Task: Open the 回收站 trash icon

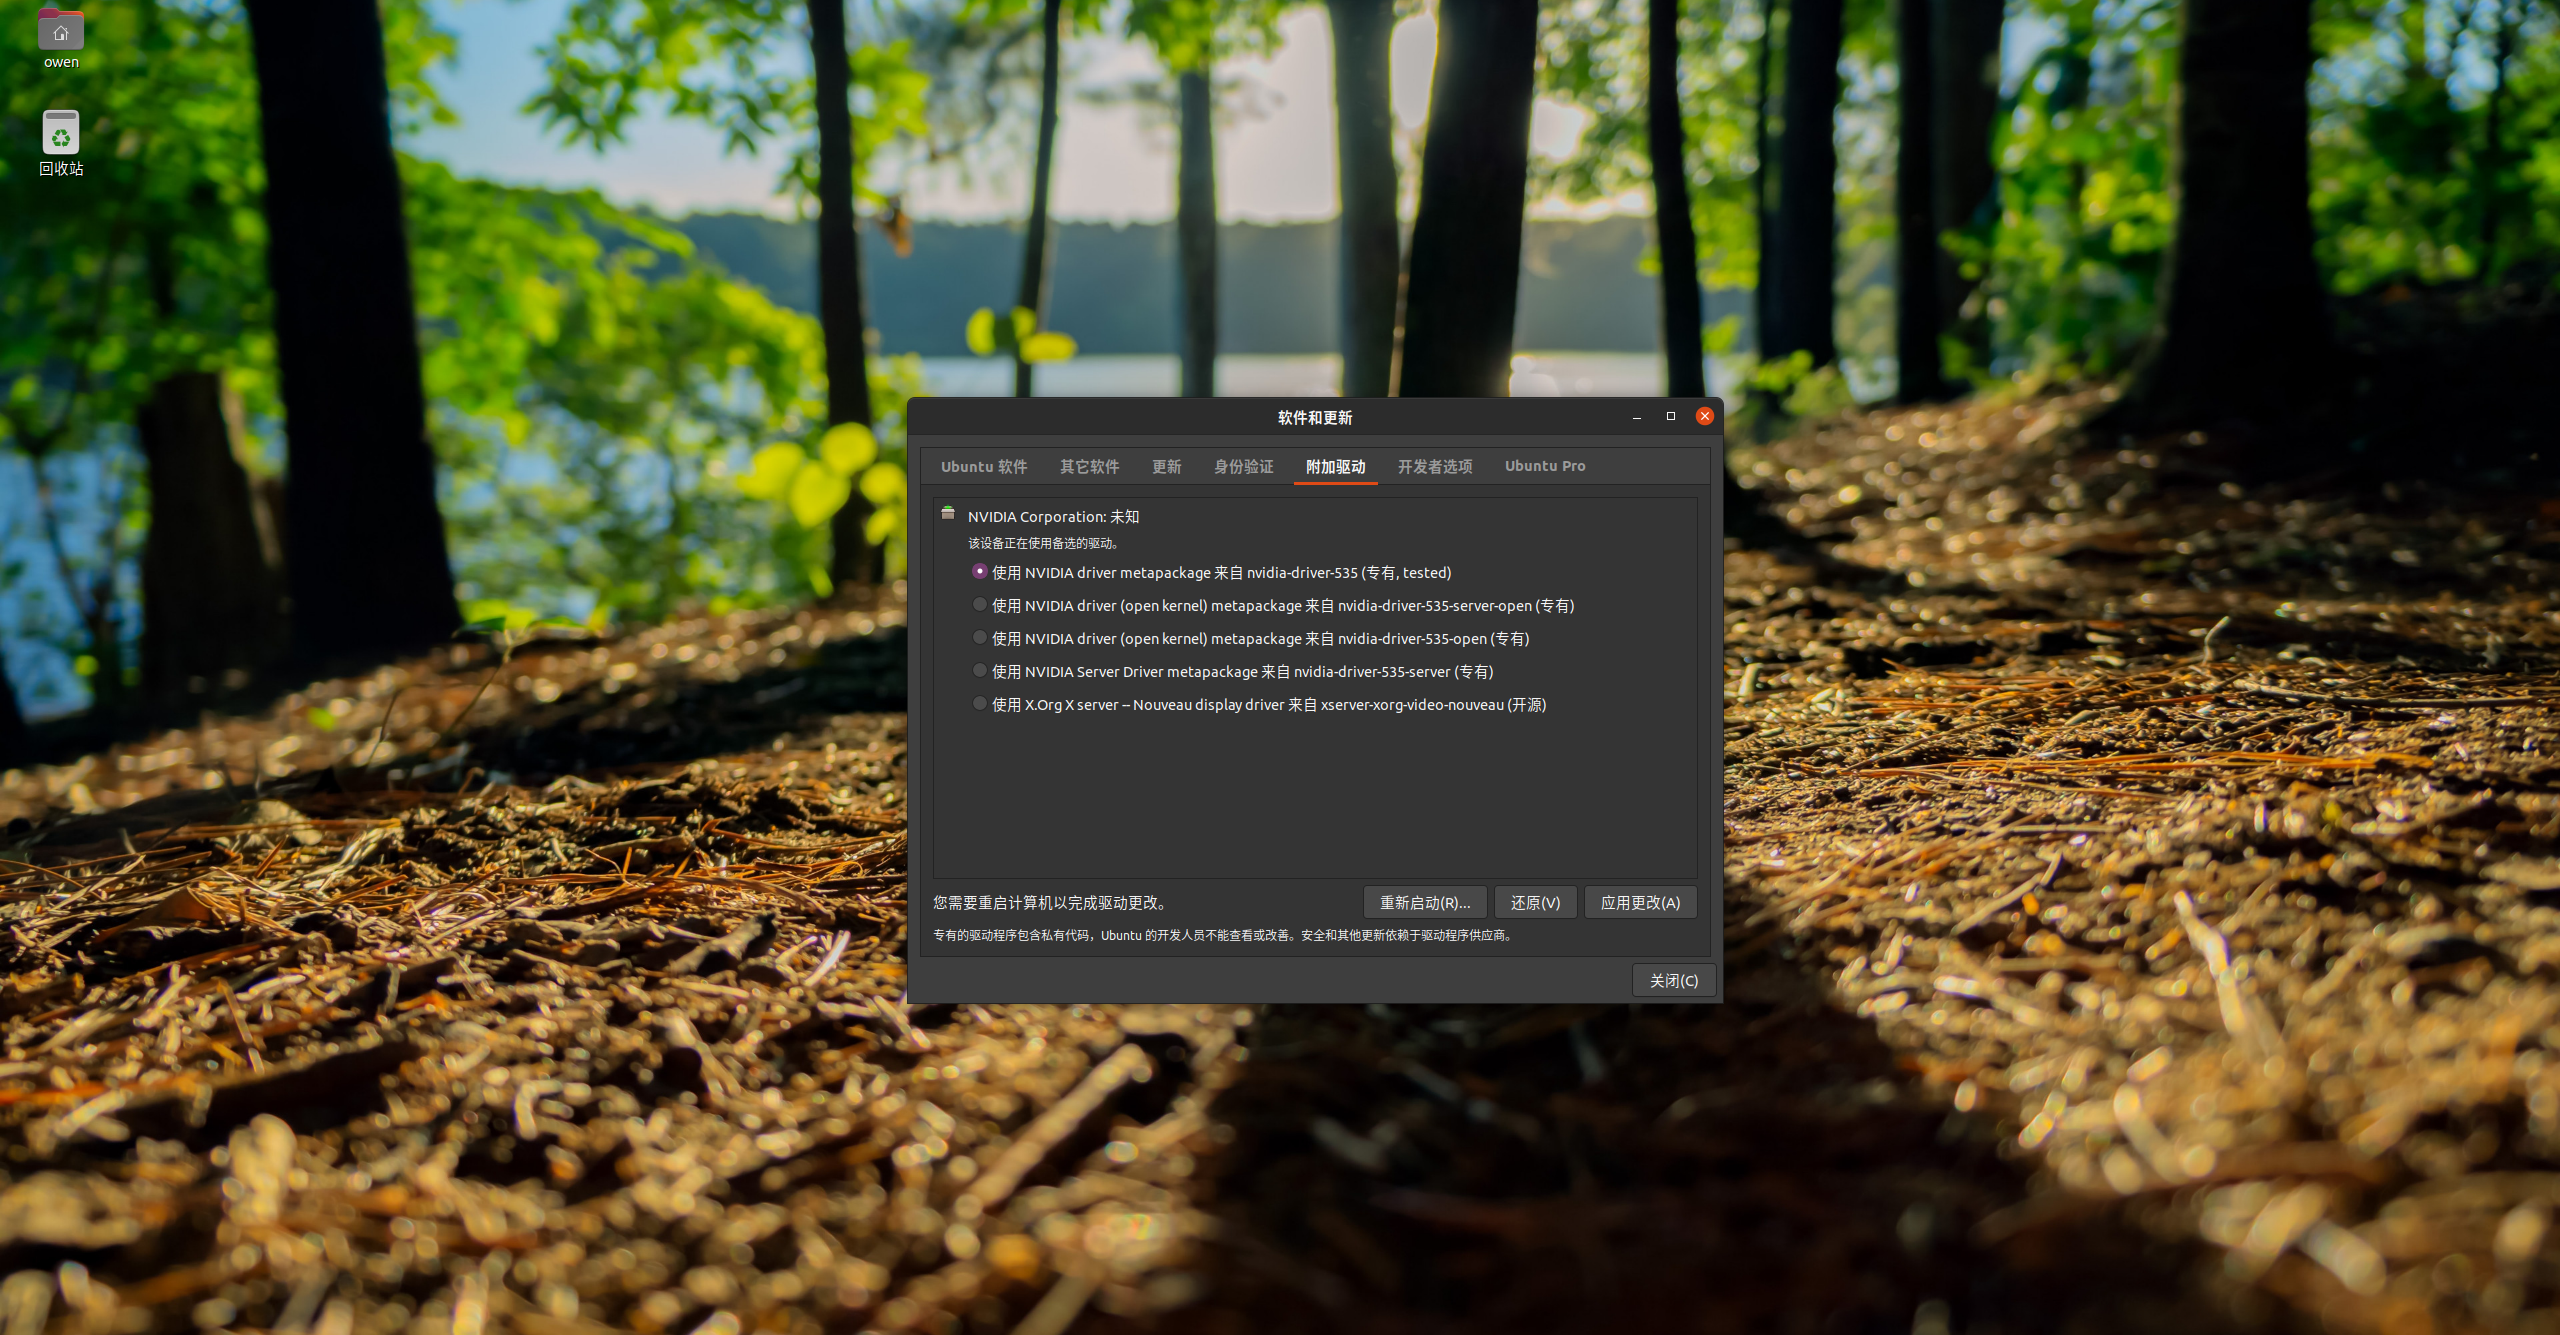Action: pos(61,133)
